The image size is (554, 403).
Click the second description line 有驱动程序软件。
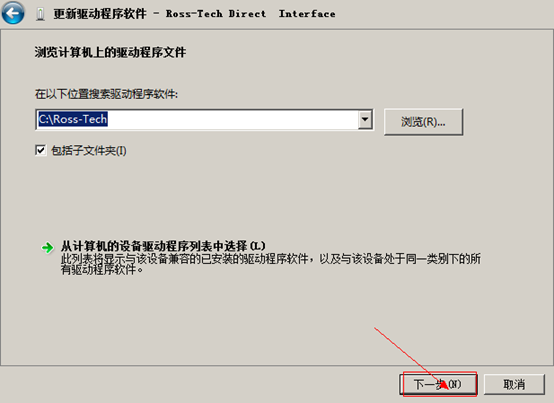point(102,270)
